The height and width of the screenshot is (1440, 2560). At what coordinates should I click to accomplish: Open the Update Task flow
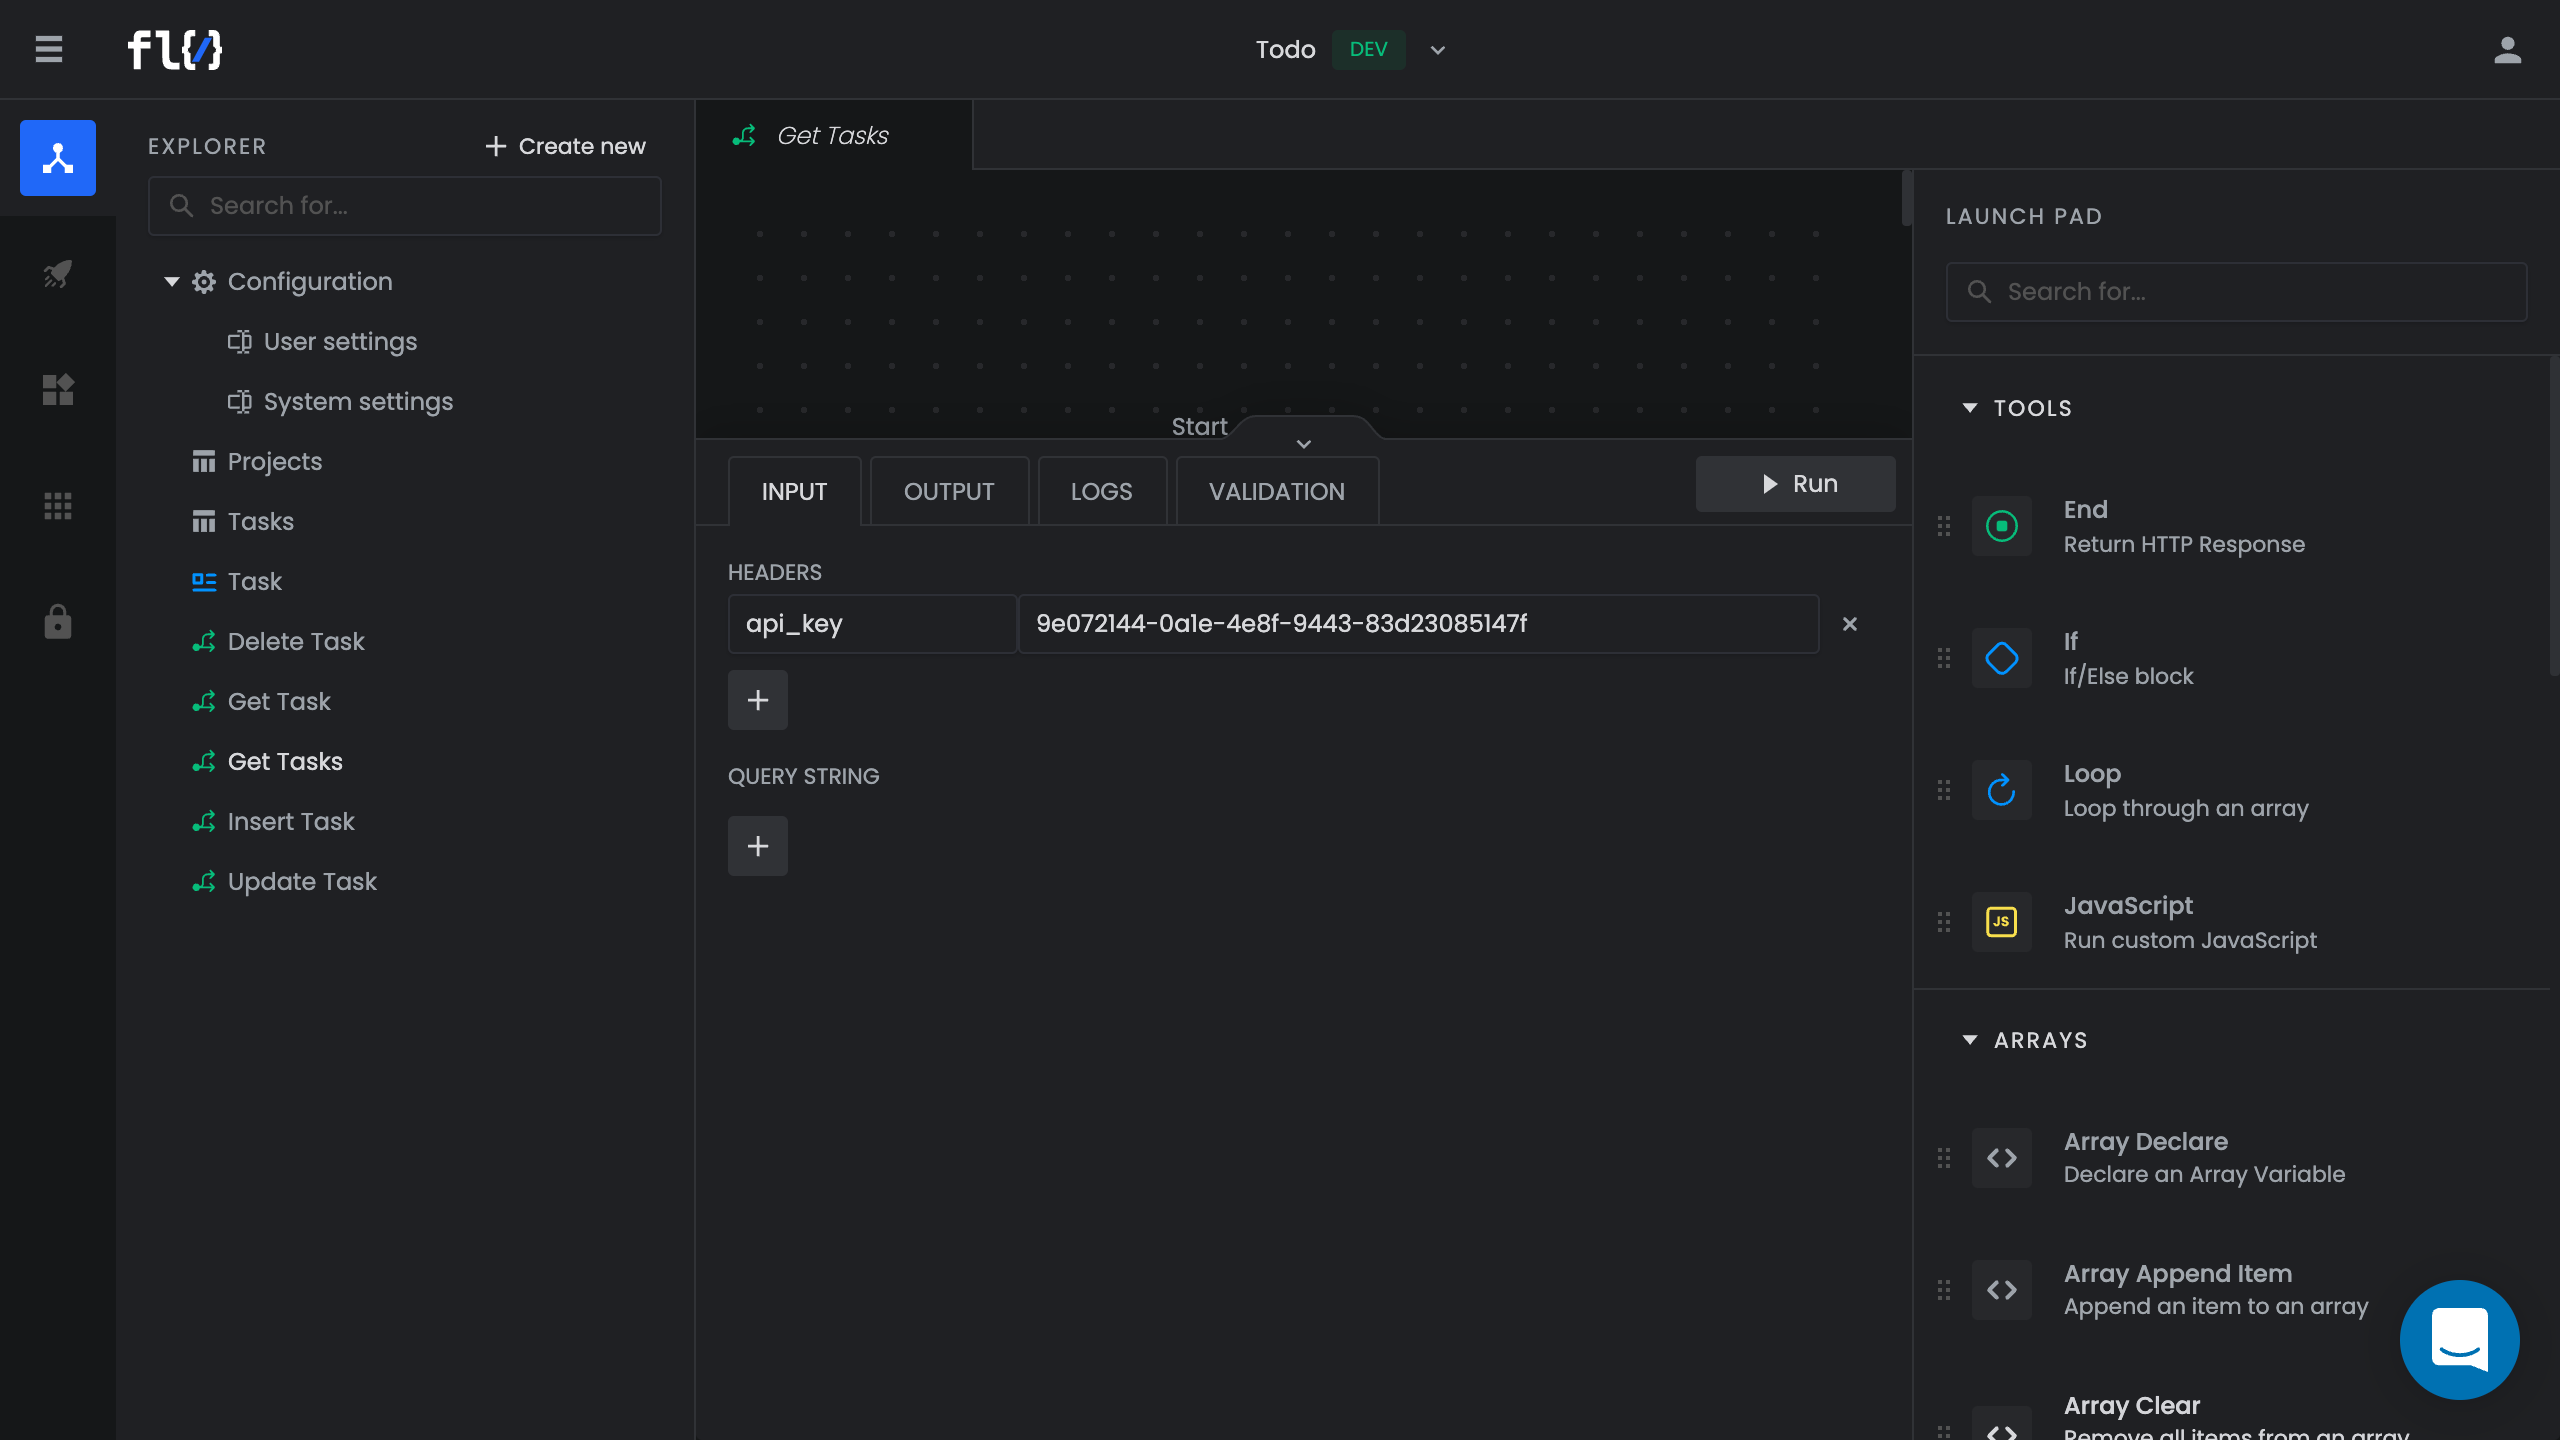284,882
